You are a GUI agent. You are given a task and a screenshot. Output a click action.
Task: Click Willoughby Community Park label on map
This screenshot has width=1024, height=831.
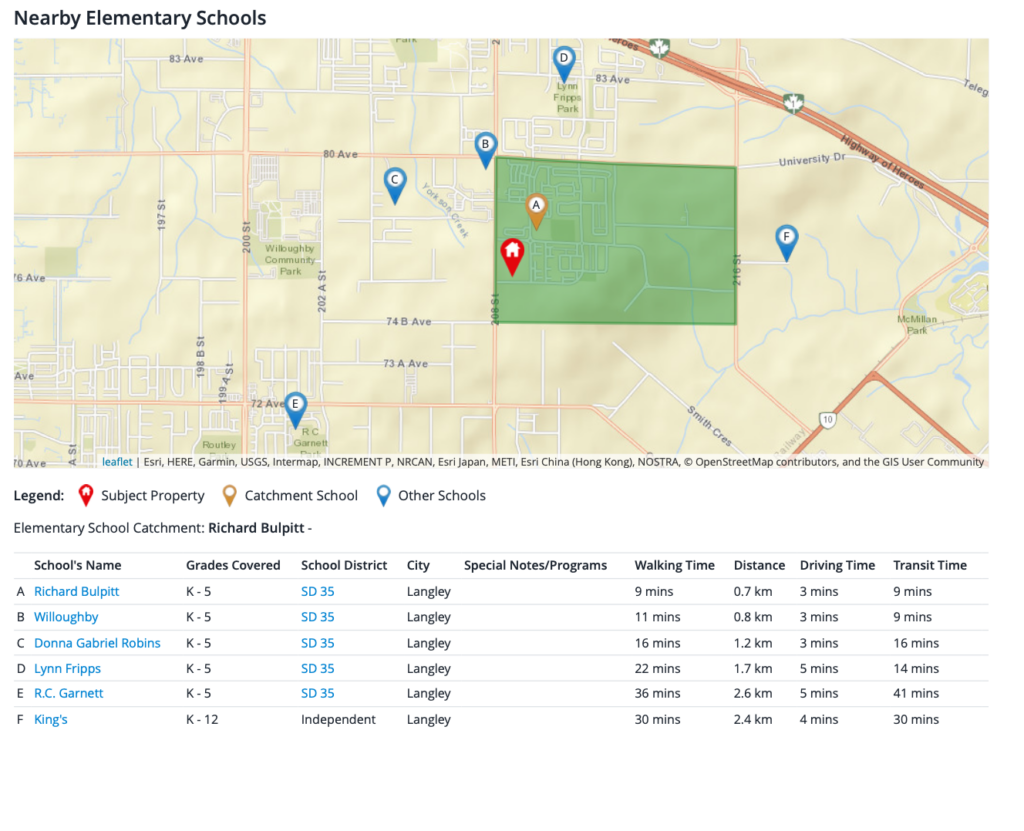pyautogui.click(x=290, y=260)
